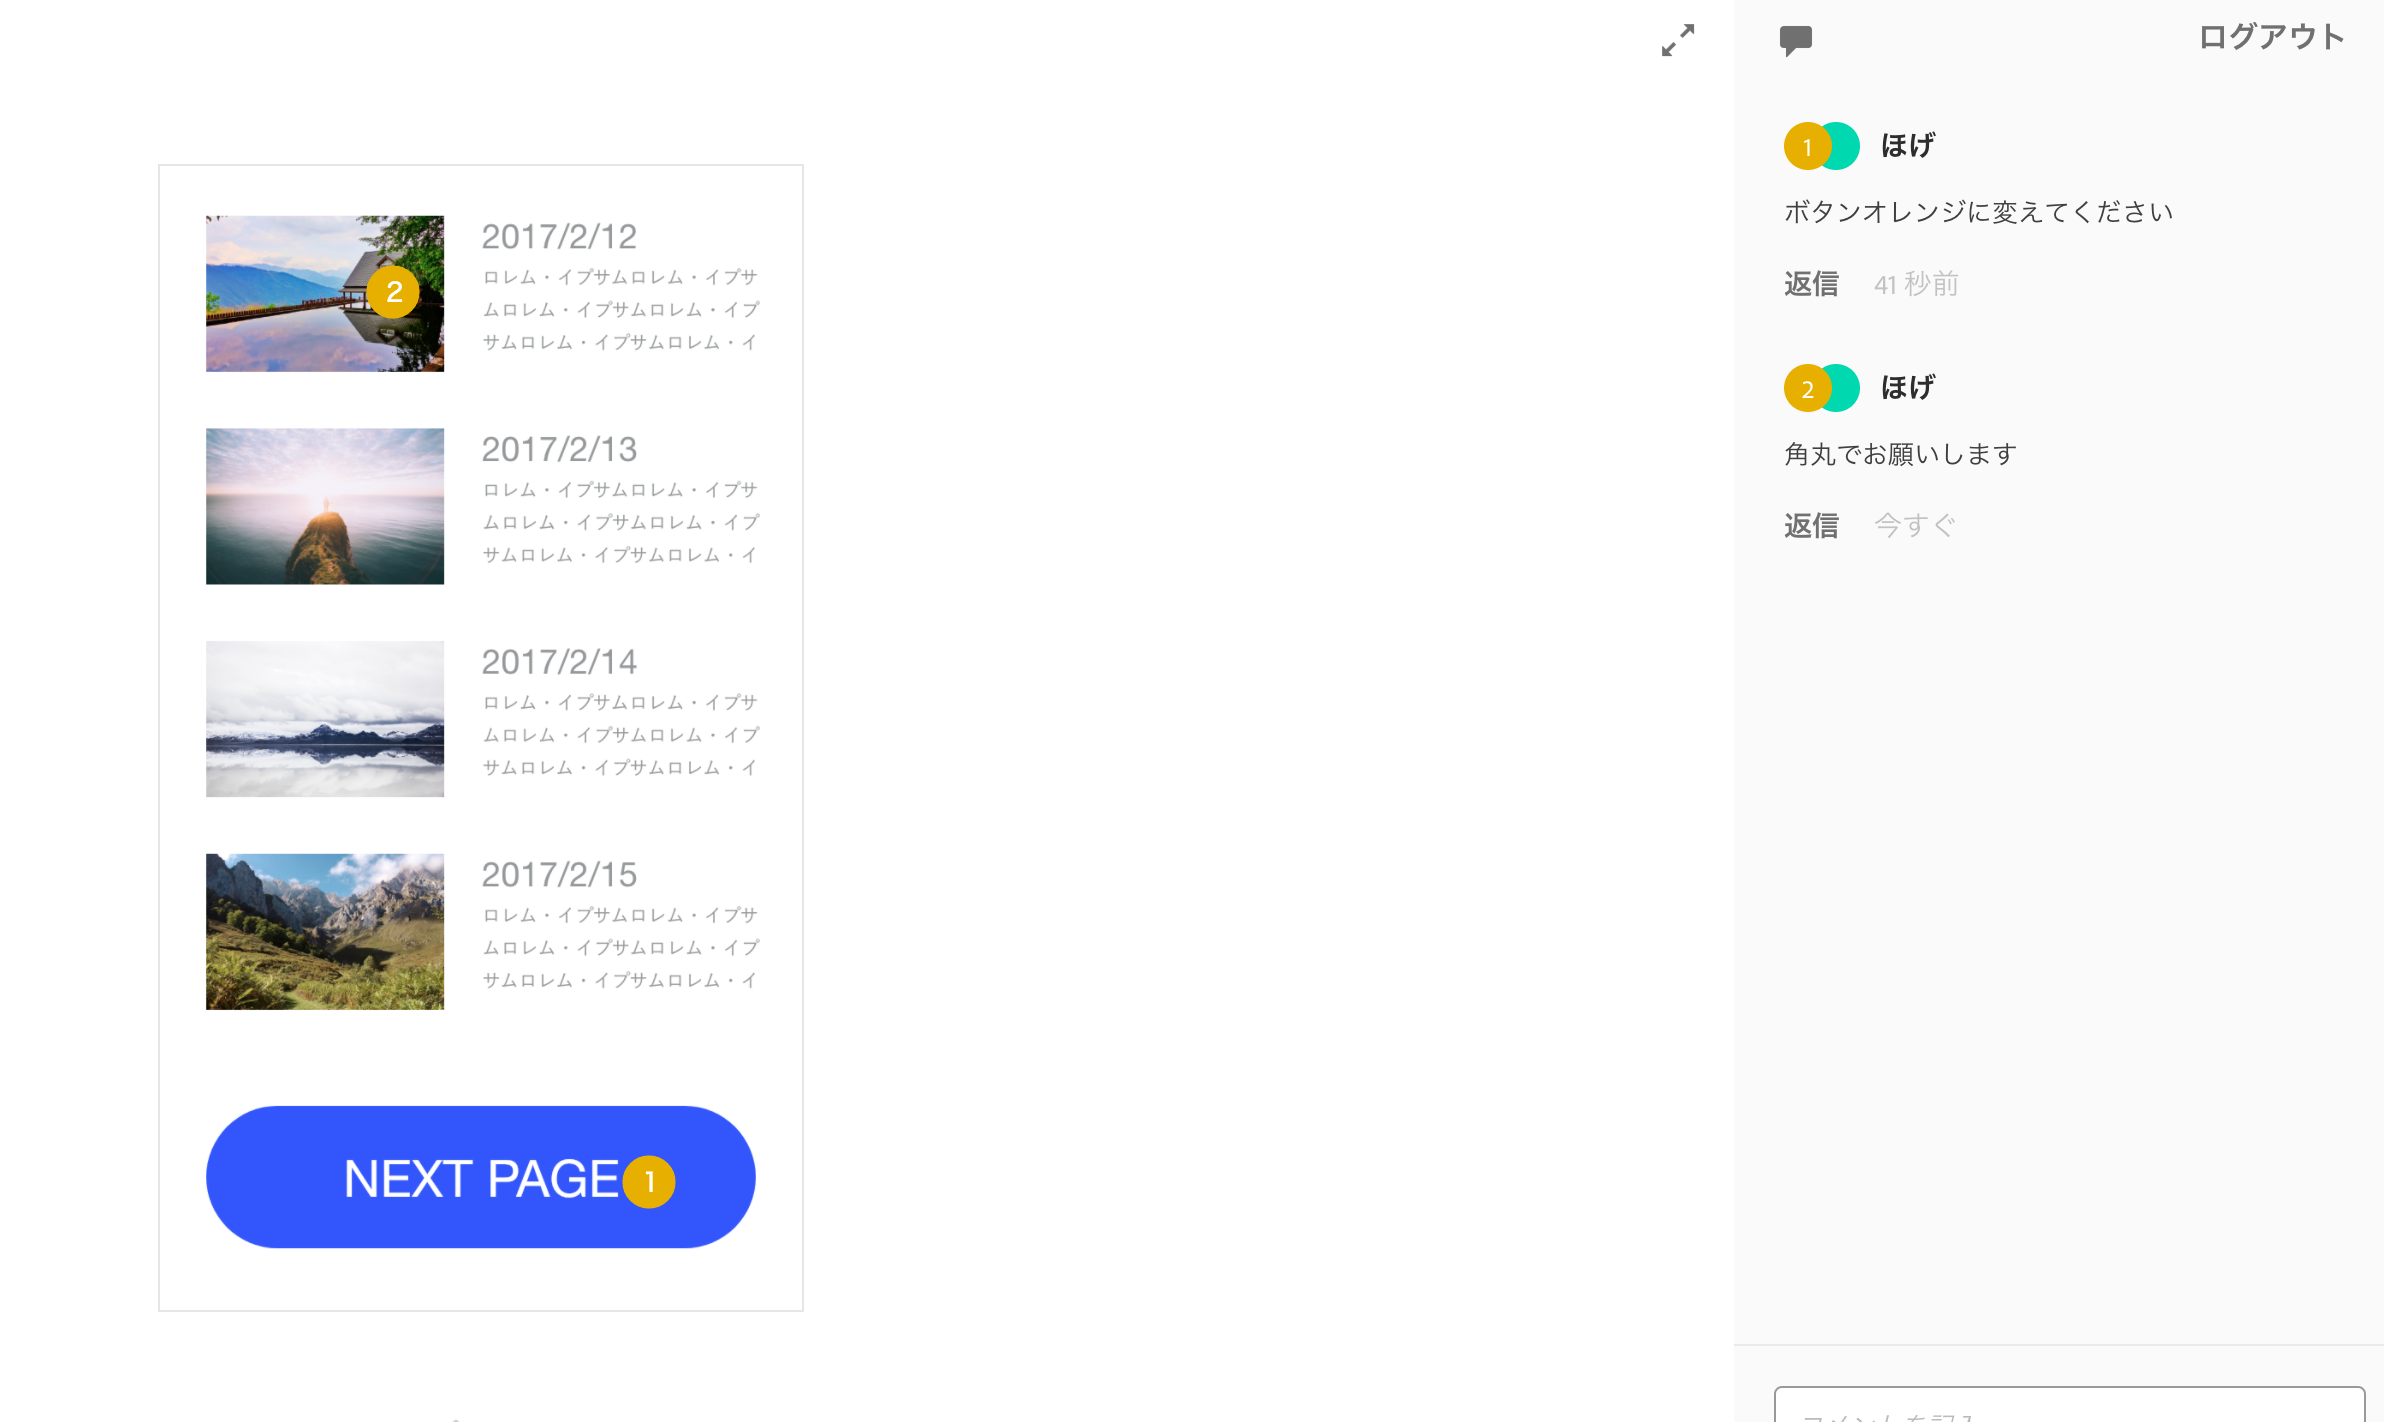Screen dimensions: 2384x1422
Task: Click the comment text 角丸でお願いします
Action: [1901, 454]
